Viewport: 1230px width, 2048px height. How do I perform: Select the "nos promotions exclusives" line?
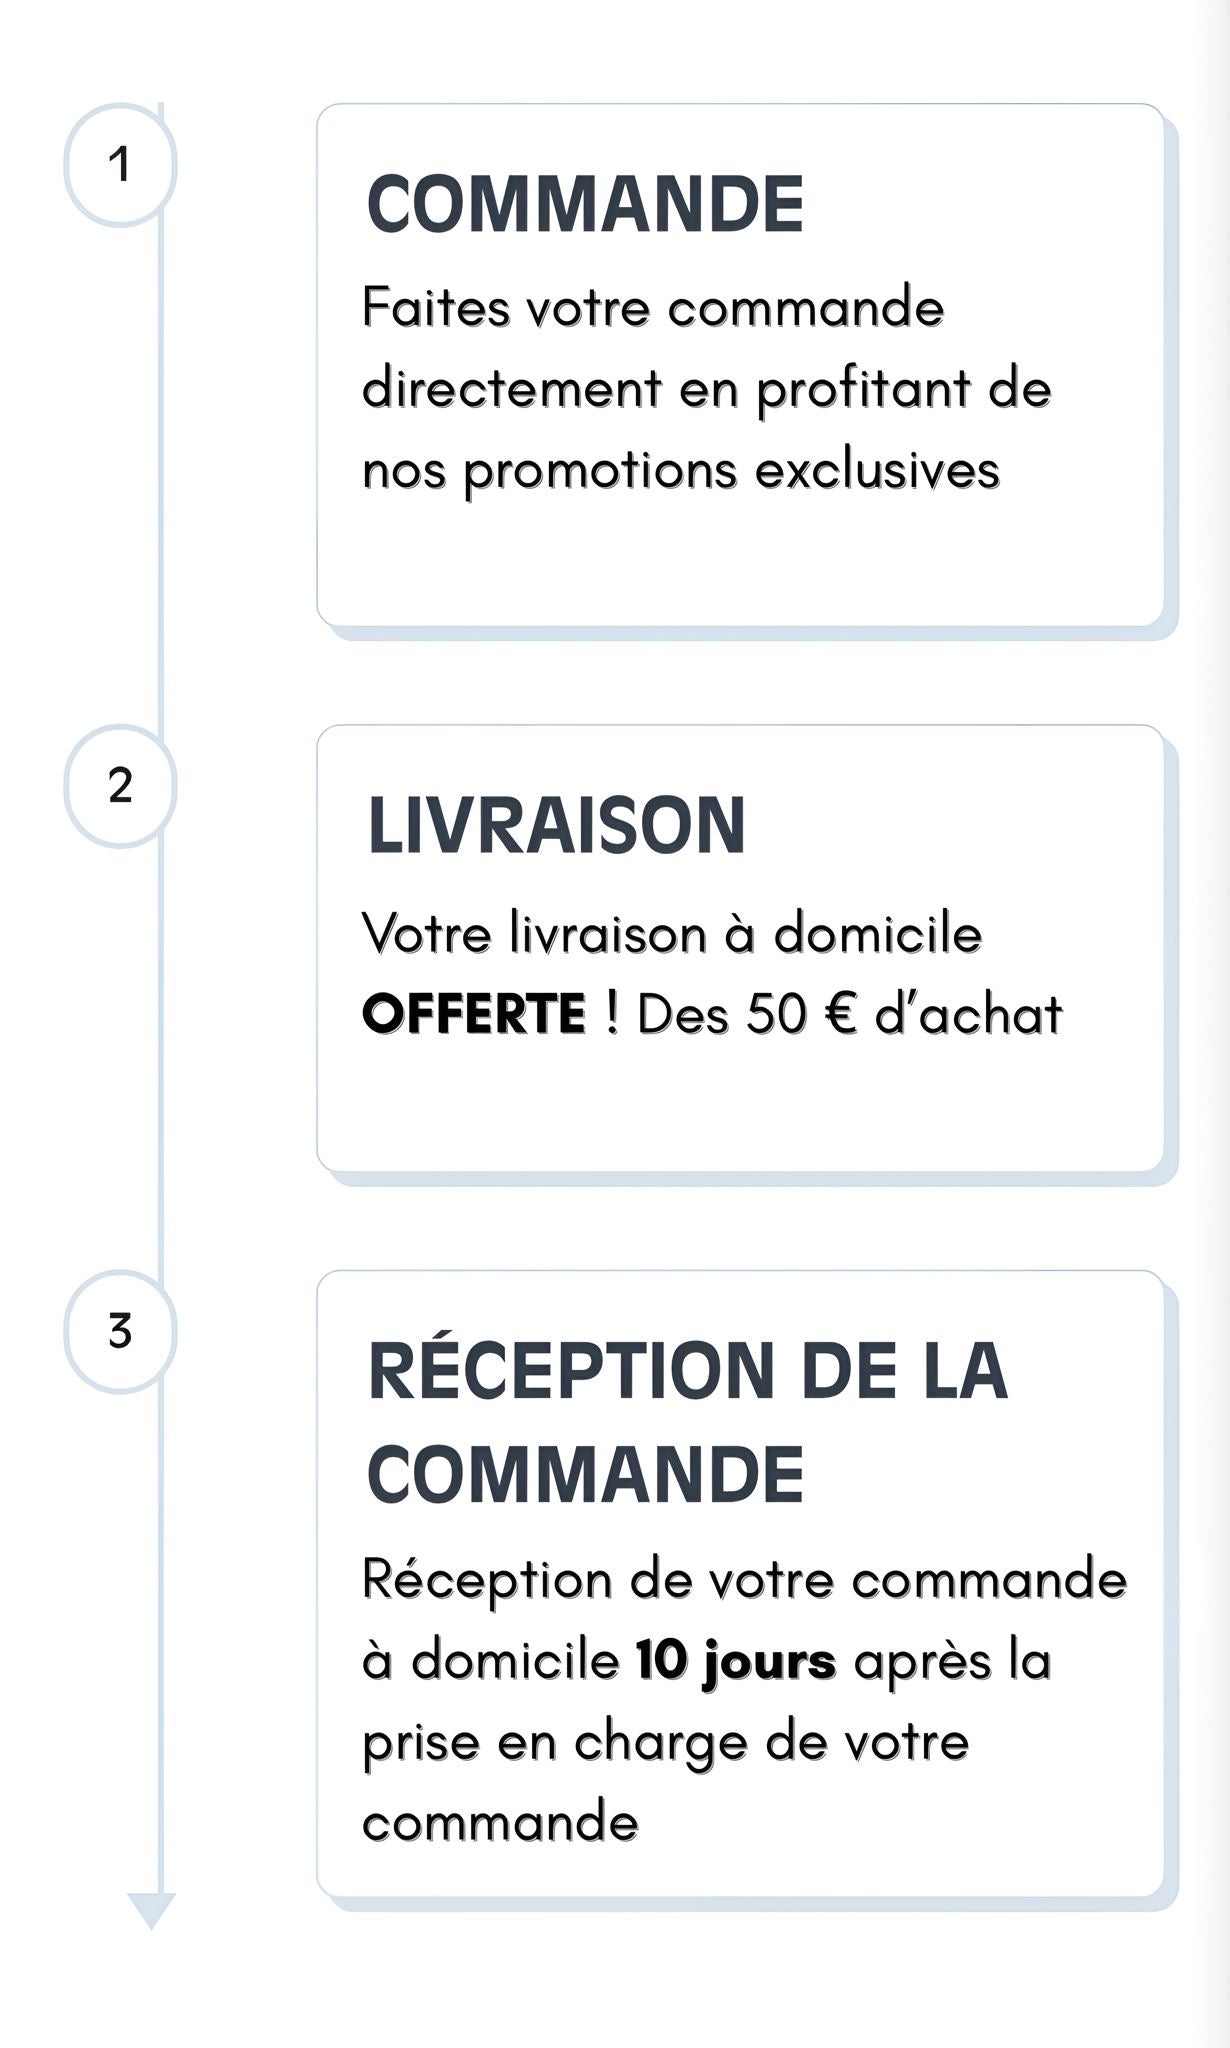[680, 470]
